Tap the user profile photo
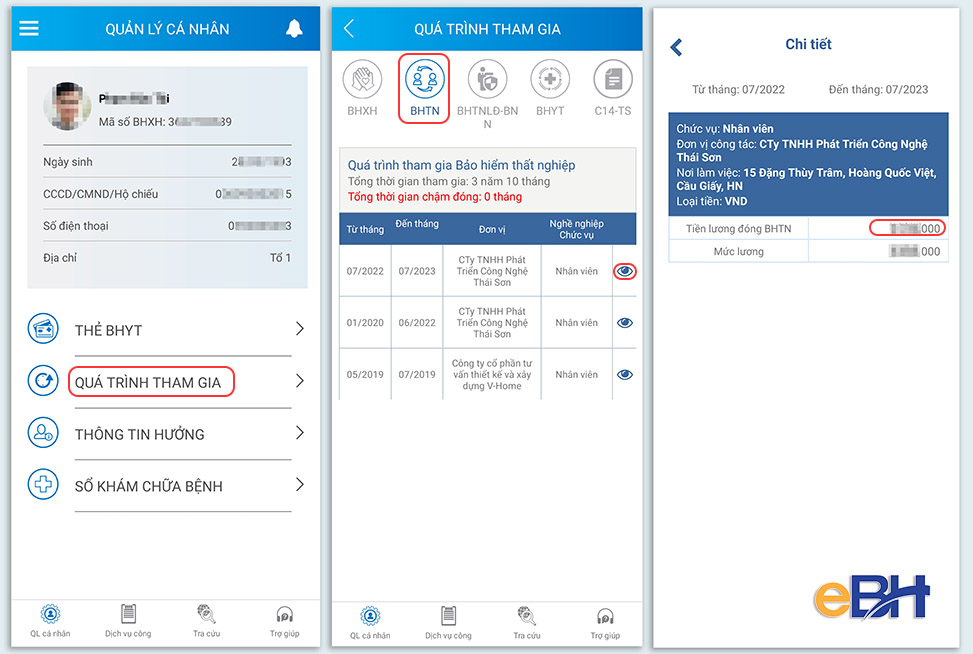This screenshot has width=973, height=654. click(x=68, y=106)
